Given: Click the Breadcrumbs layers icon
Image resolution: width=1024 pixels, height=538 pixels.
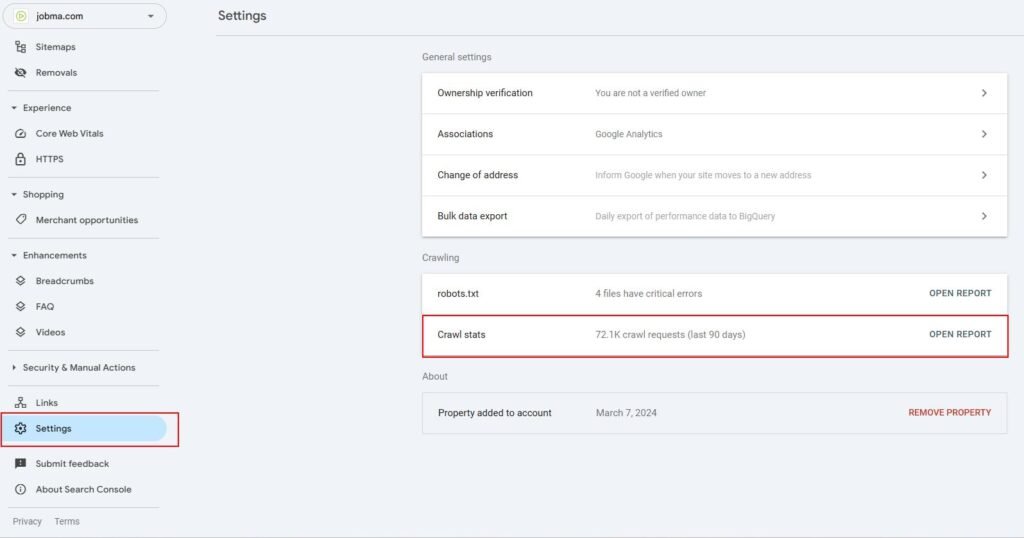Looking at the screenshot, I should (20, 281).
